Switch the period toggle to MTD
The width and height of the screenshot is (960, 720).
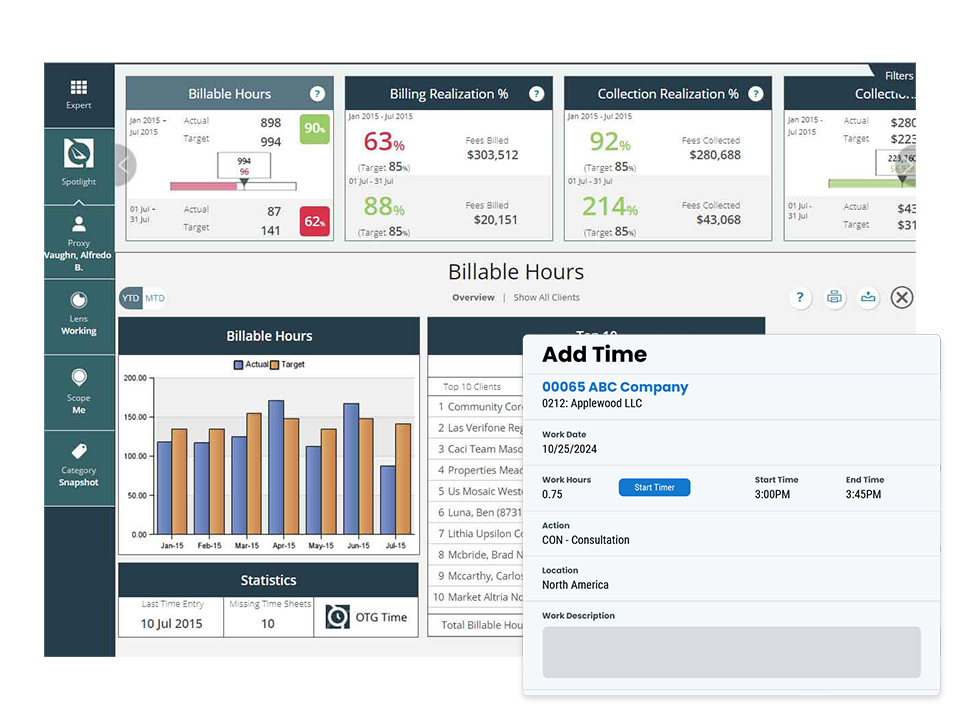pos(155,298)
